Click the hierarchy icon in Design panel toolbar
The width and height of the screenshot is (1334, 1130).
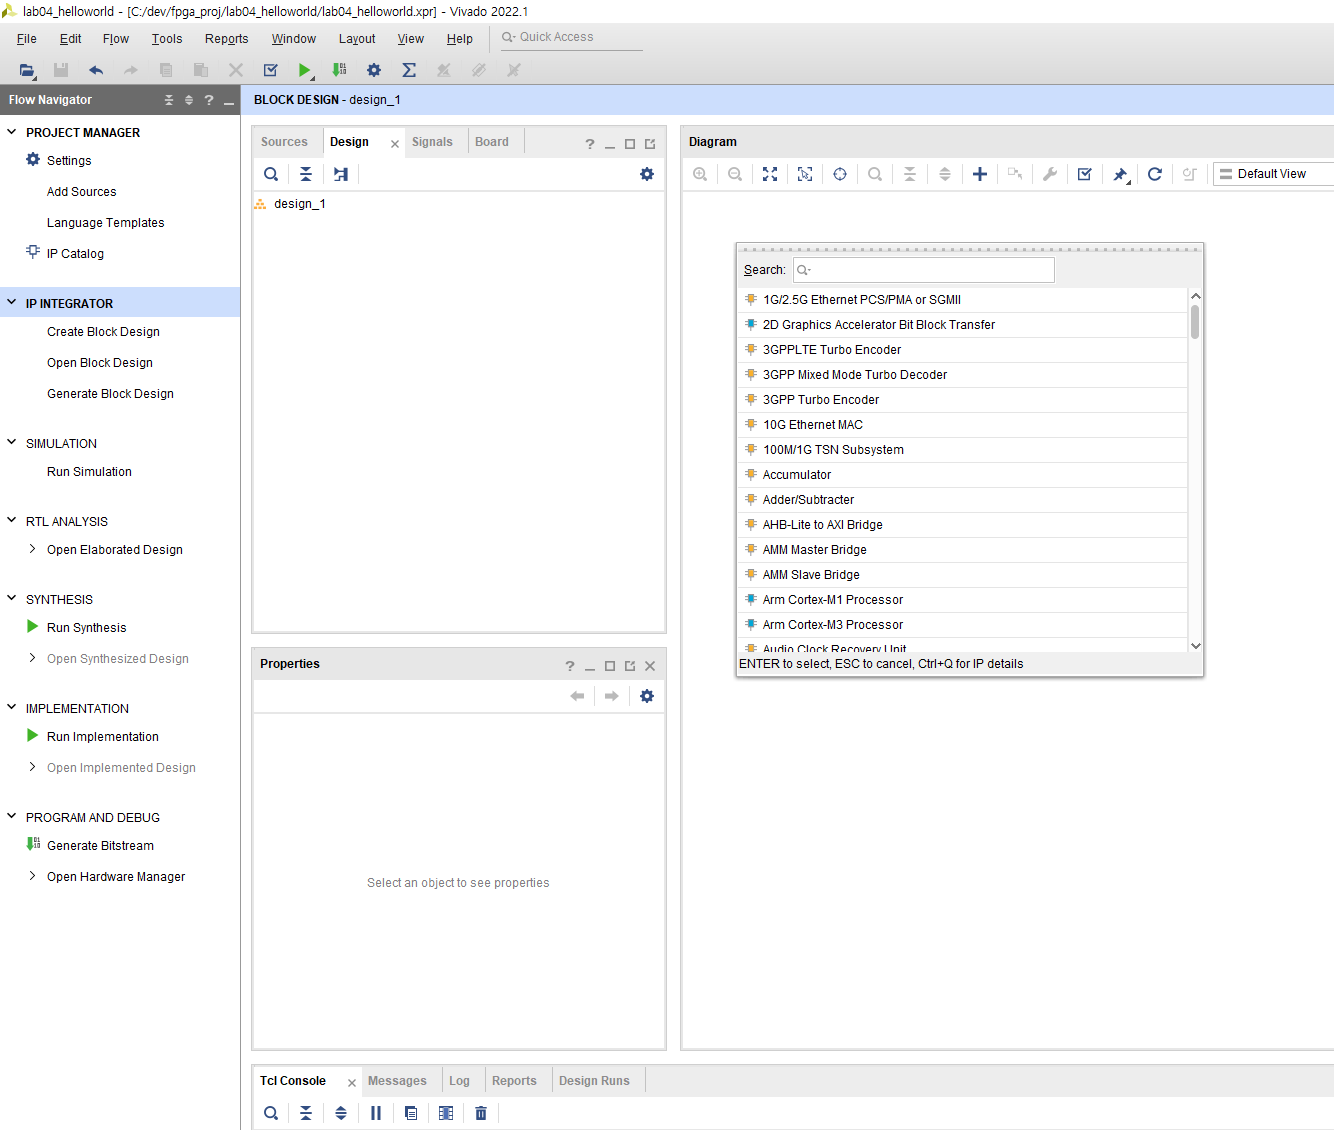pyautogui.click(x=341, y=174)
